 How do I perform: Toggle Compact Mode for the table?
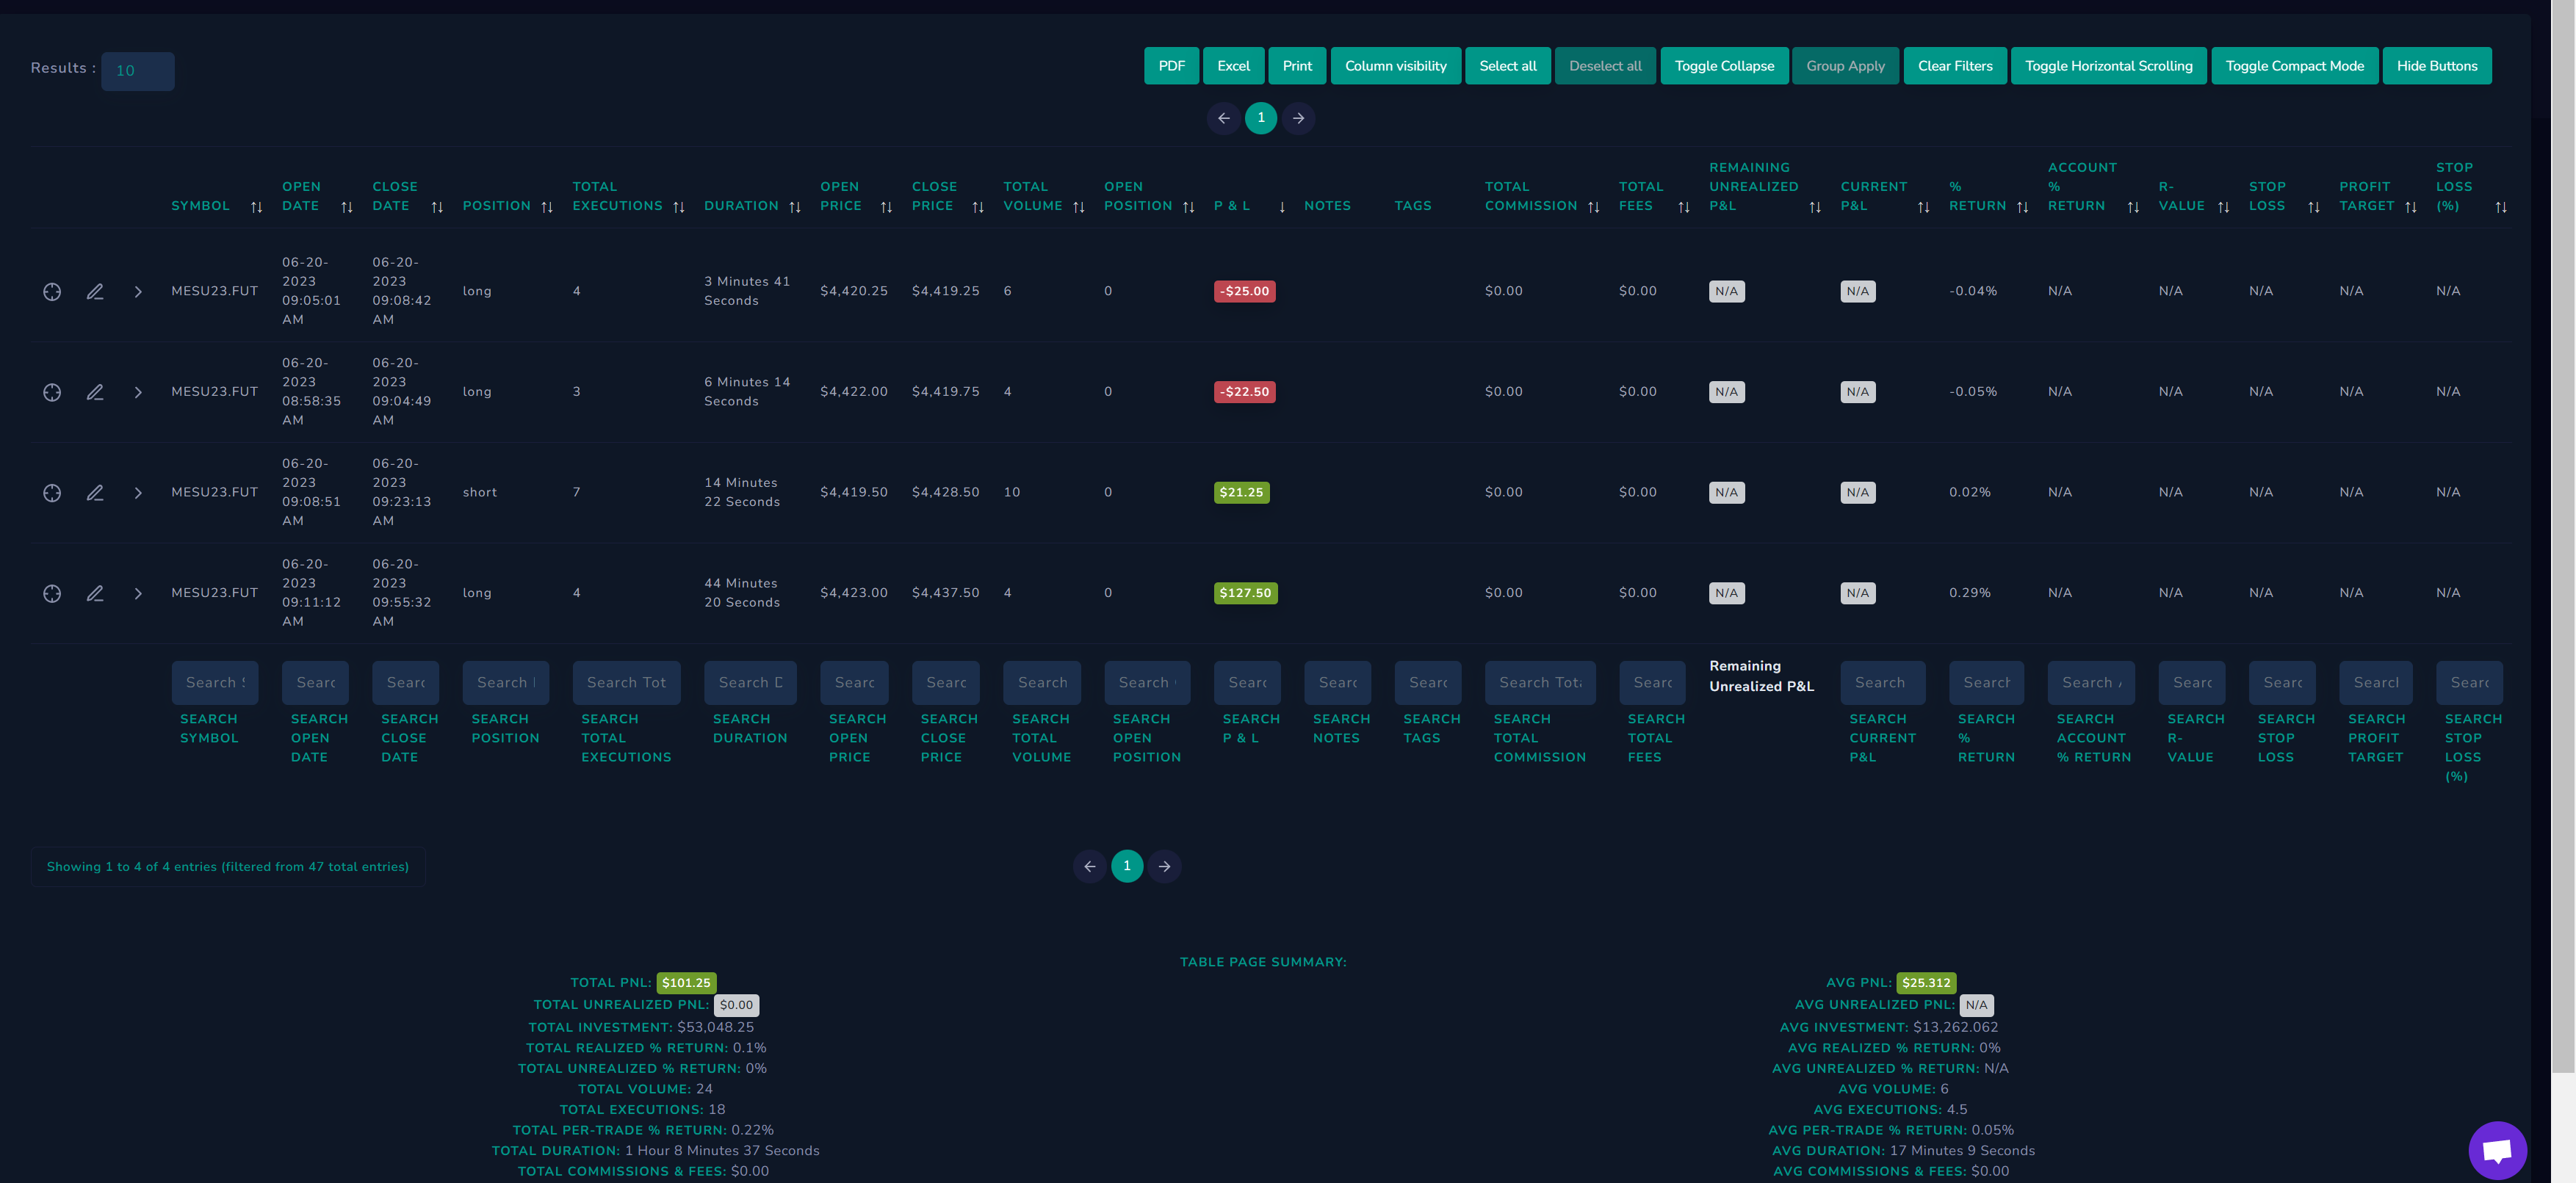click(2294, 66)
